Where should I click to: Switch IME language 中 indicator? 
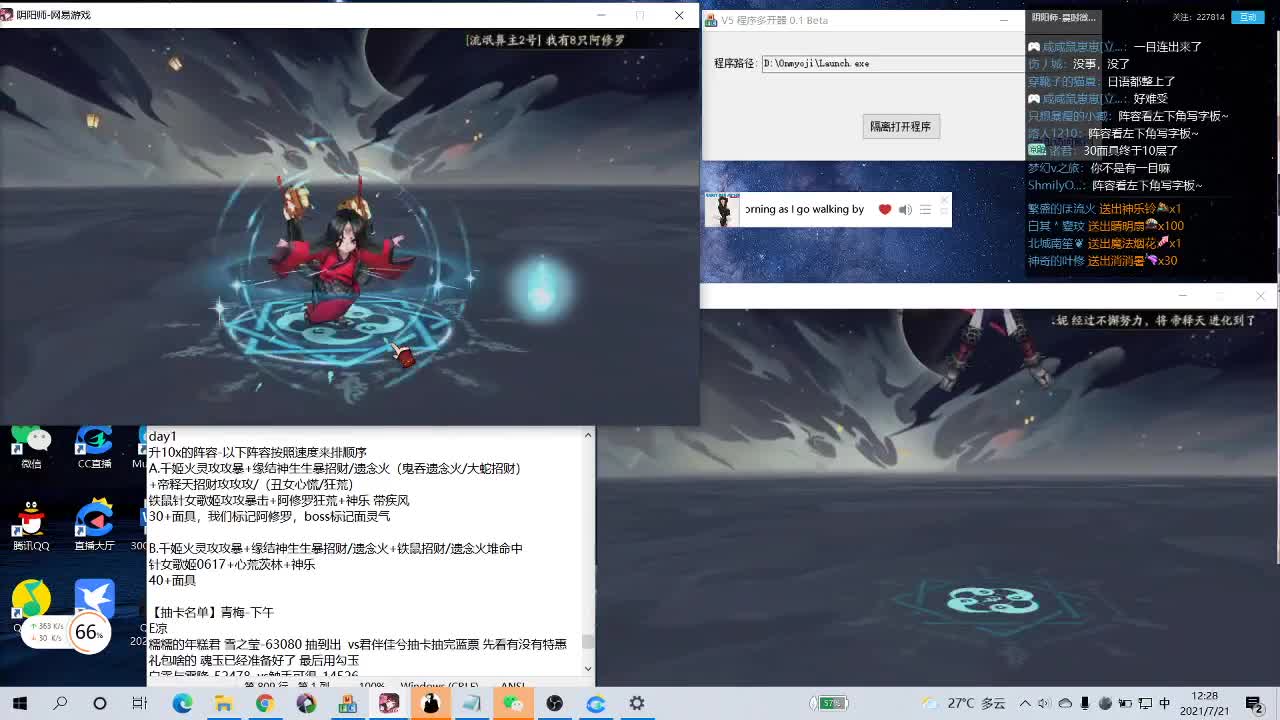(1164, 703)
